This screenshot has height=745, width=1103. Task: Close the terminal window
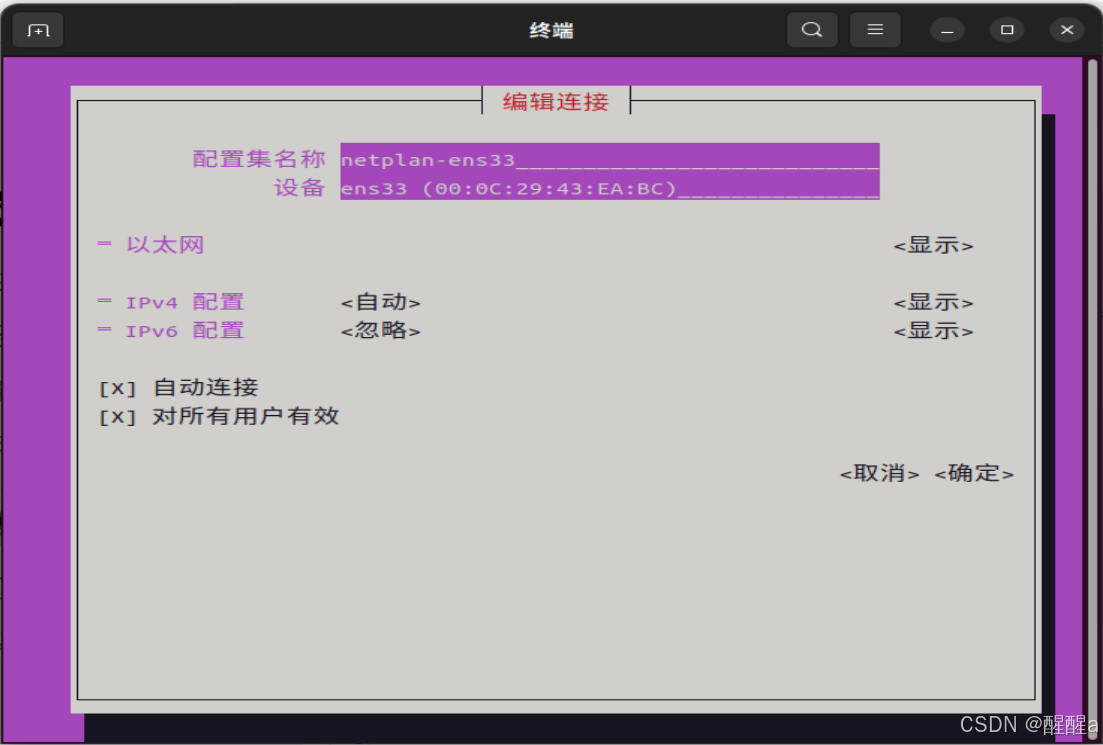point(1066,30)
